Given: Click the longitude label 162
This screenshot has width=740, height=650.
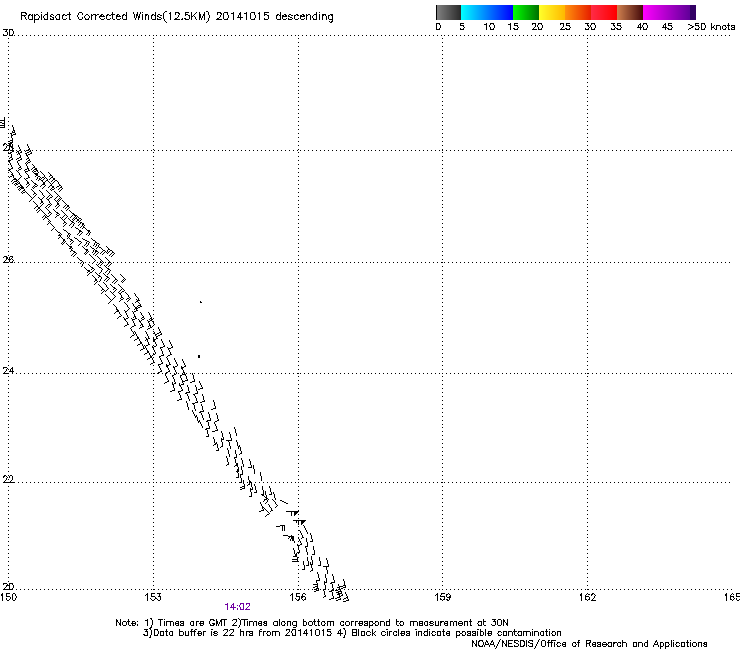Looking at the screenshot, I should (x=588, y=597).
